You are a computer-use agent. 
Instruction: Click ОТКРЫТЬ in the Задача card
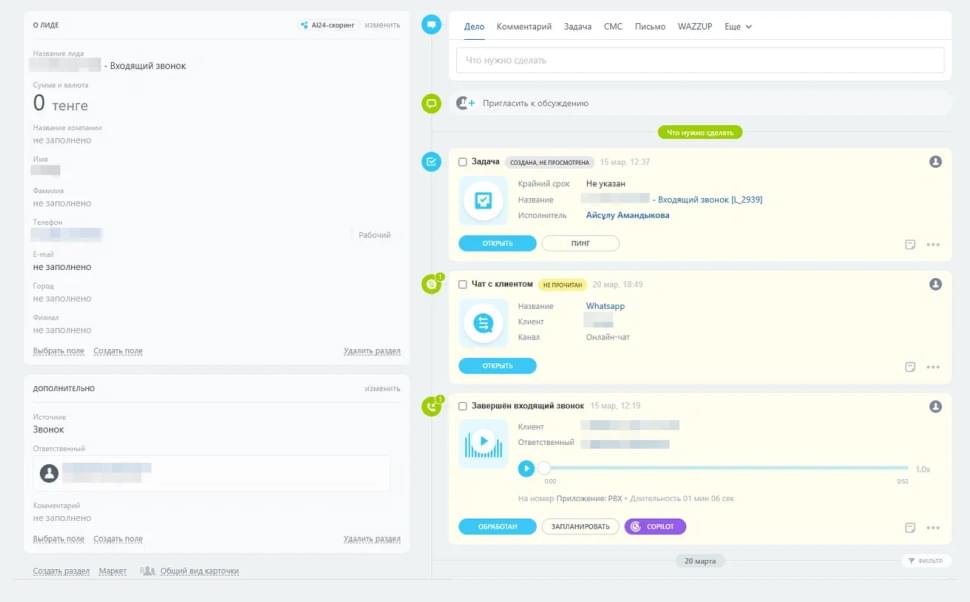click(x=497, y=243)
